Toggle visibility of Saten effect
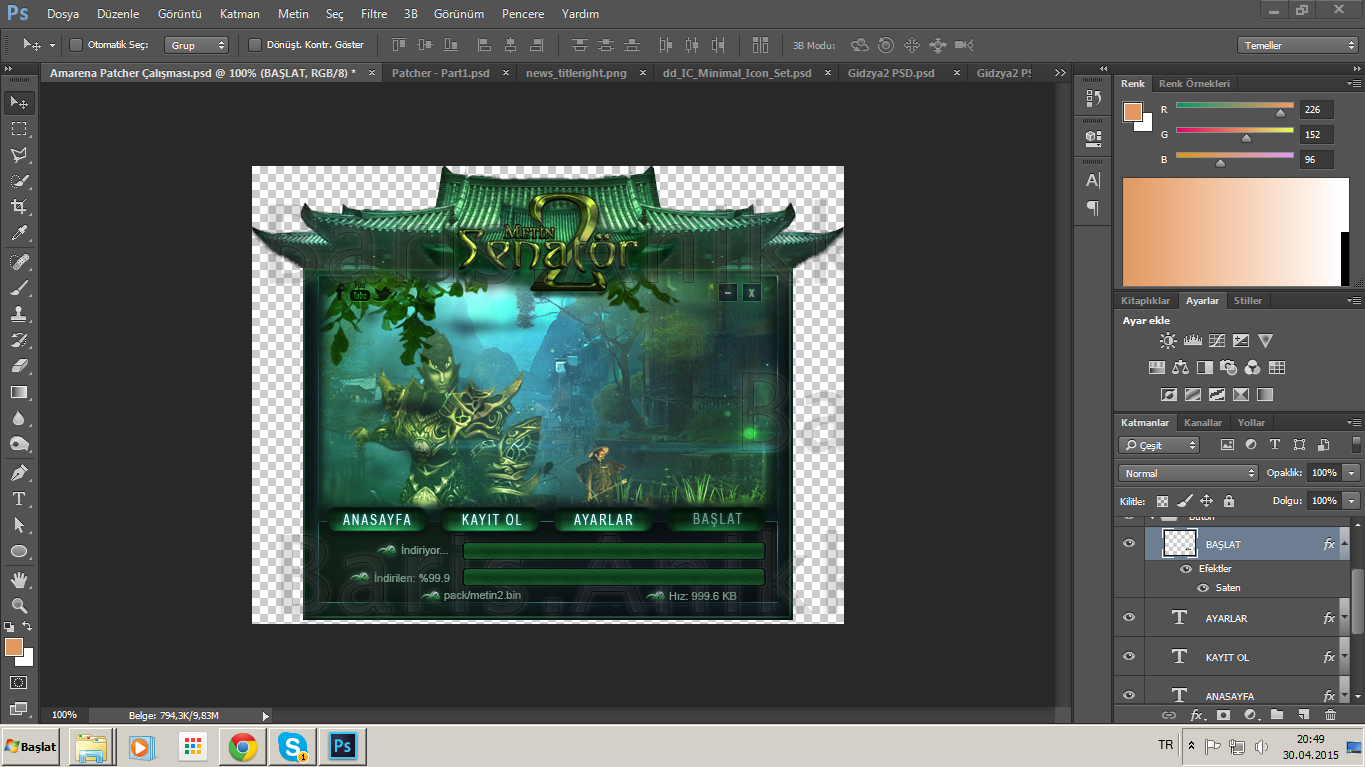The height and width of the screenshot is (767, 1365). [1203, 588]
